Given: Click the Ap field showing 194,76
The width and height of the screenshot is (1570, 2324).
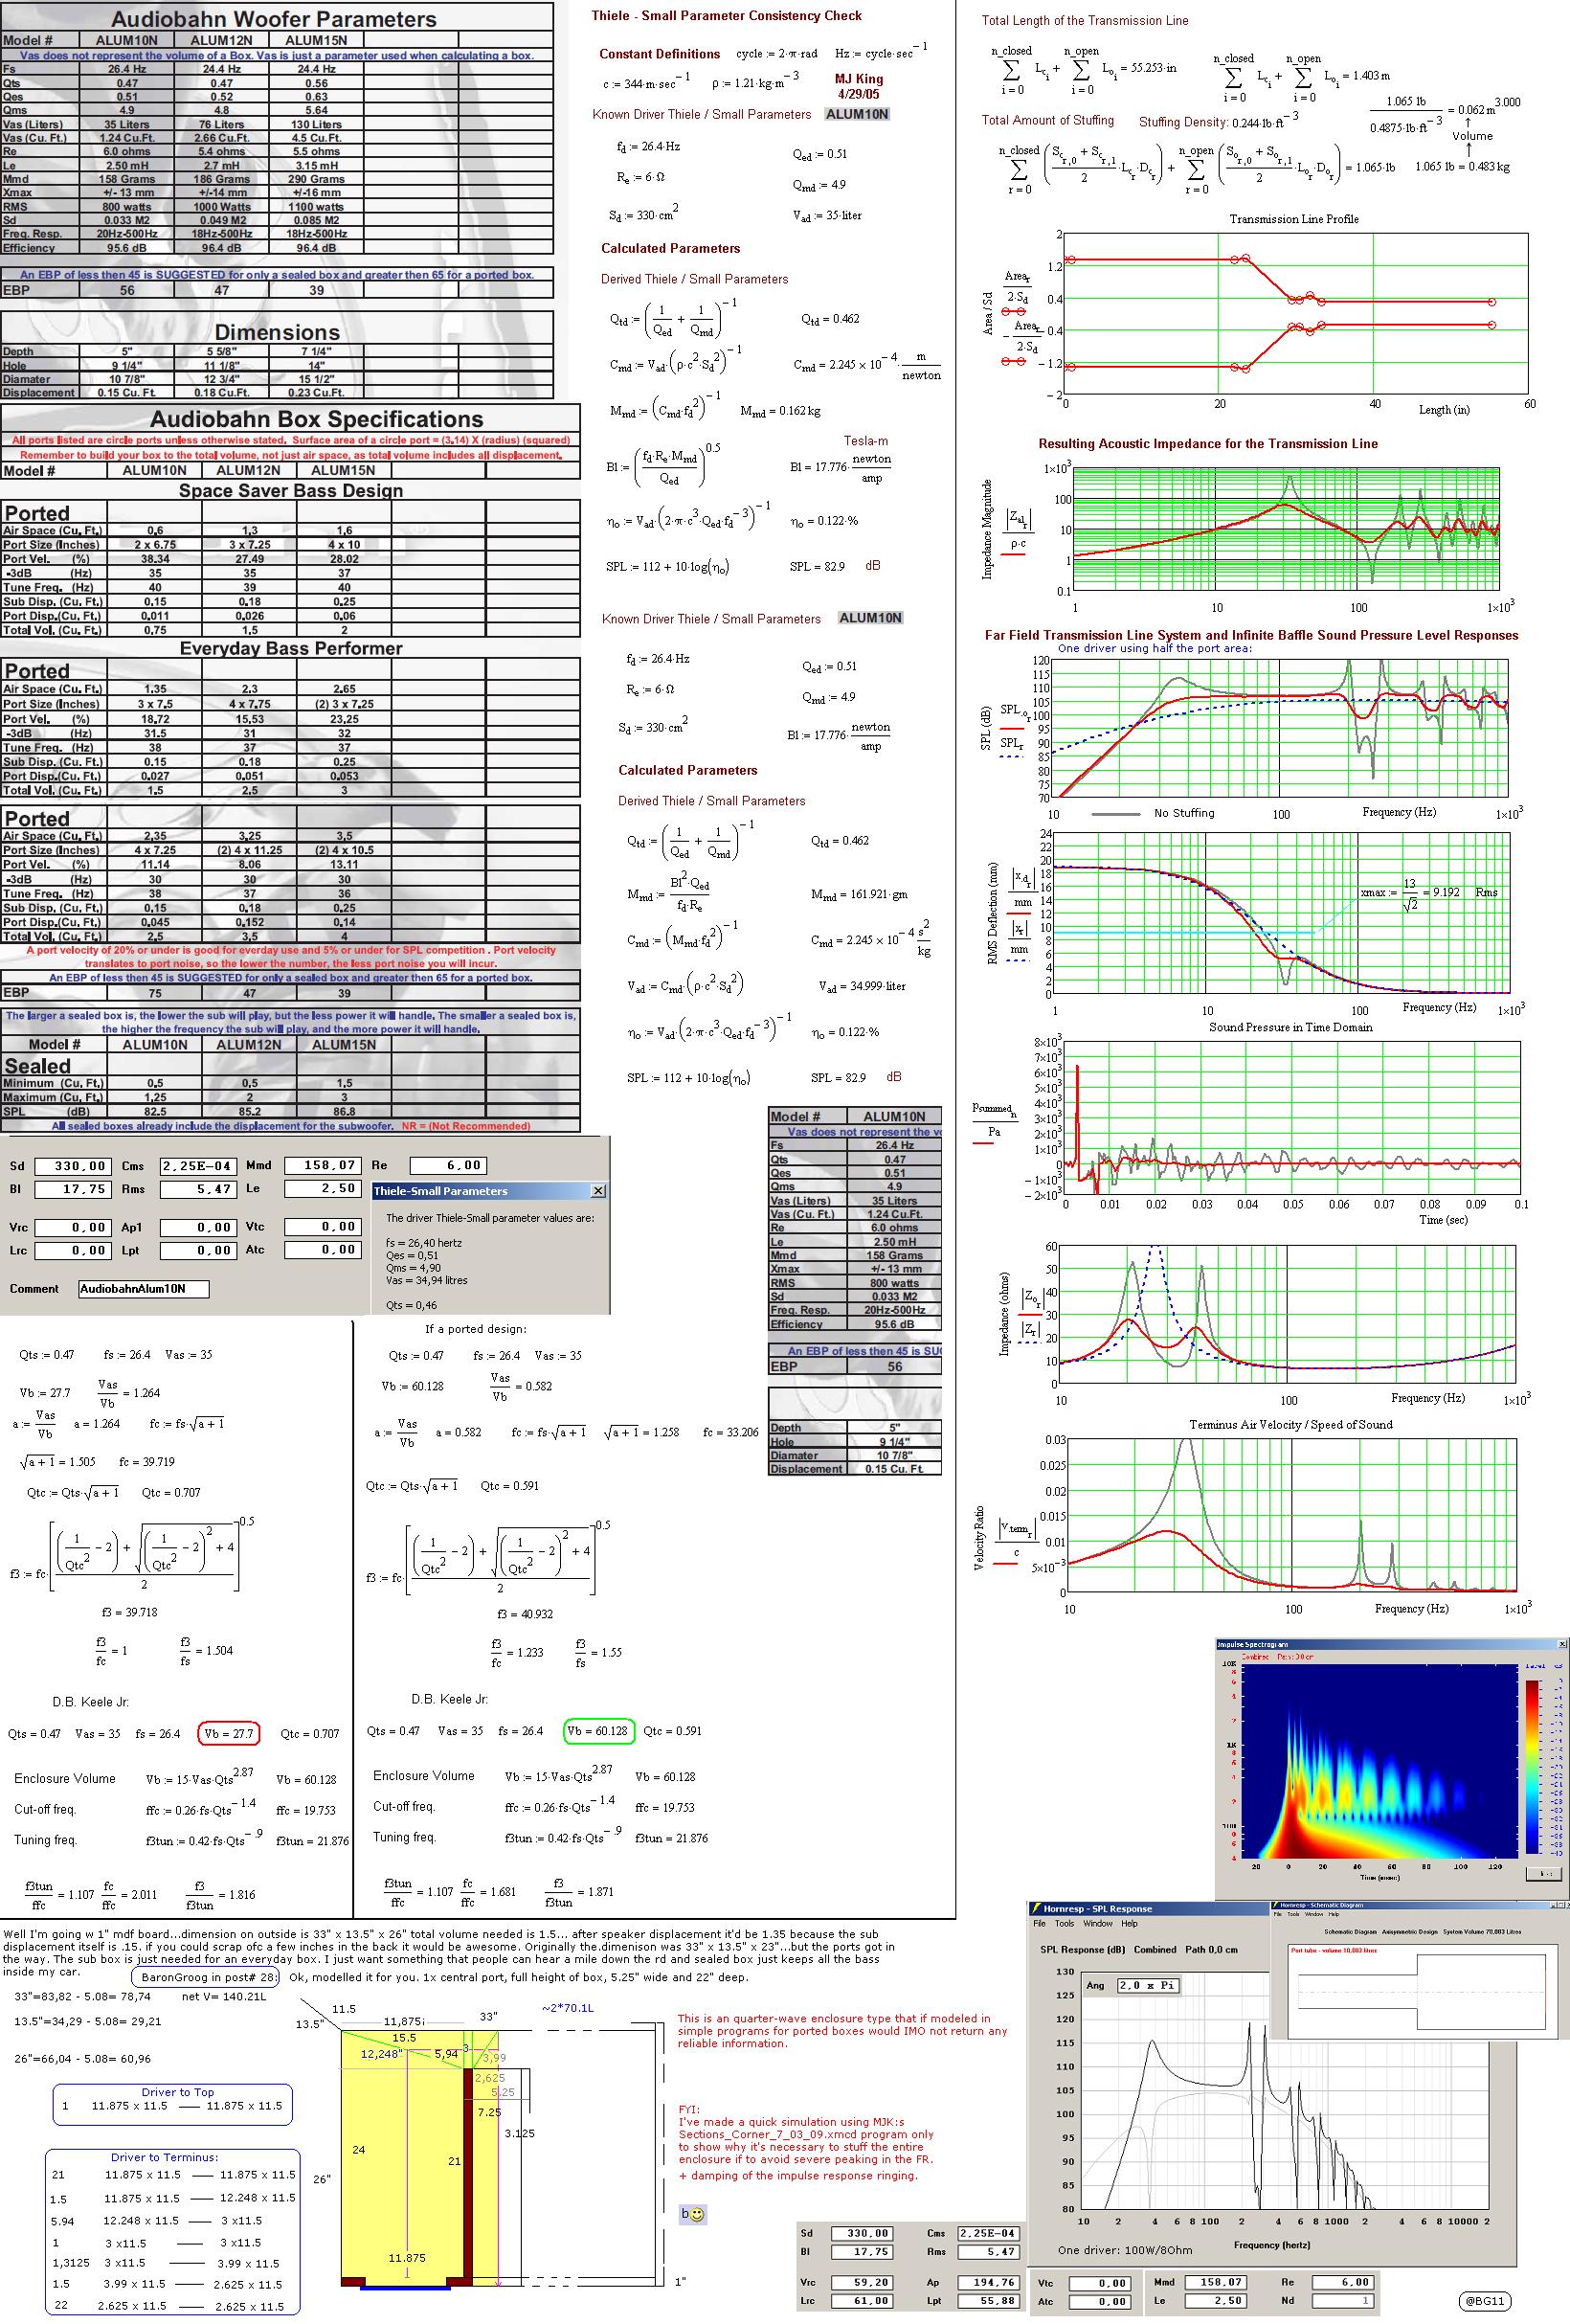Looking at the screenshot, I should (989, 2283).
